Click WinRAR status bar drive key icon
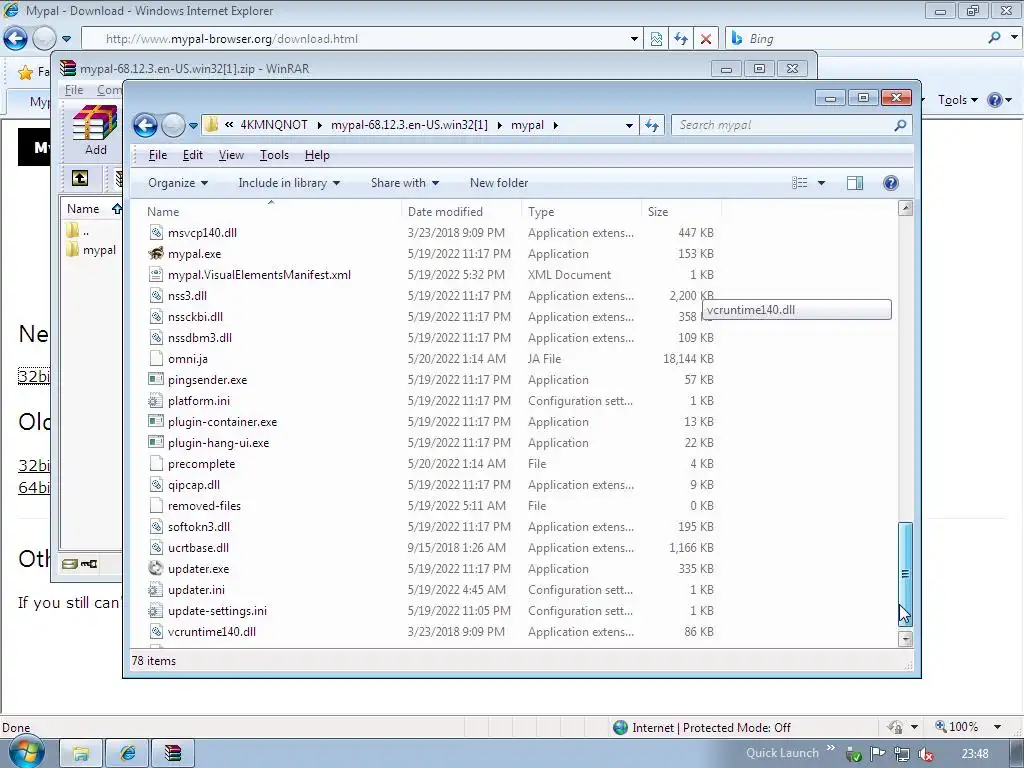The height and width of the screenshot is (768, 1024). pyautogui.click(x=80, y=564)
